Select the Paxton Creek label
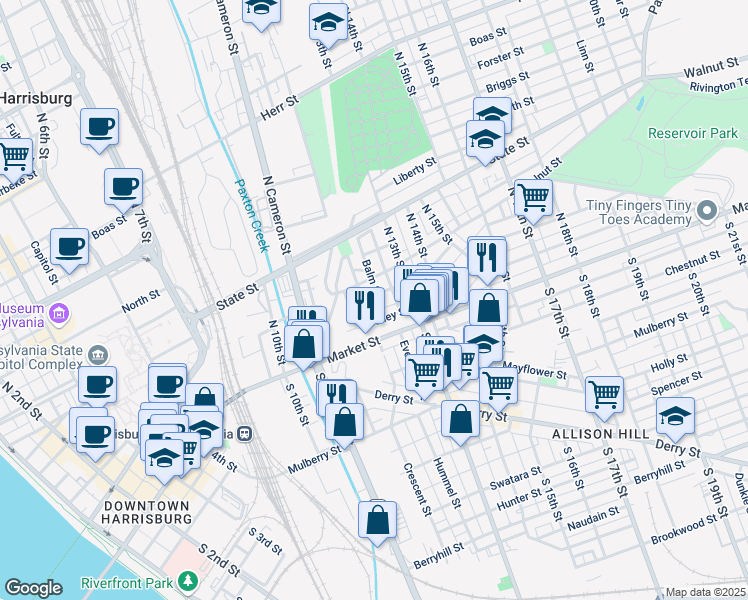The height and width of the screenshot is (600, 748). click(252, 215)
